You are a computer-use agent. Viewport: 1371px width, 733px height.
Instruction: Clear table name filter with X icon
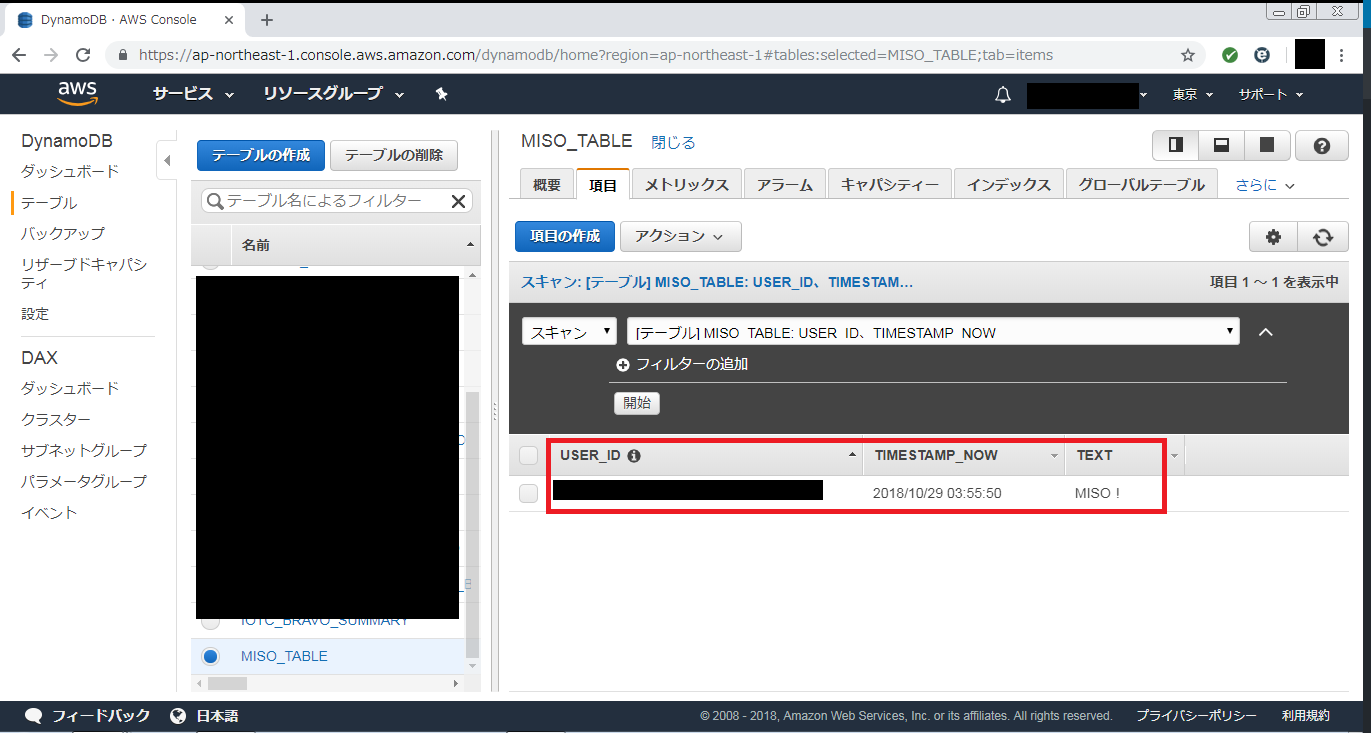[458, 201]
